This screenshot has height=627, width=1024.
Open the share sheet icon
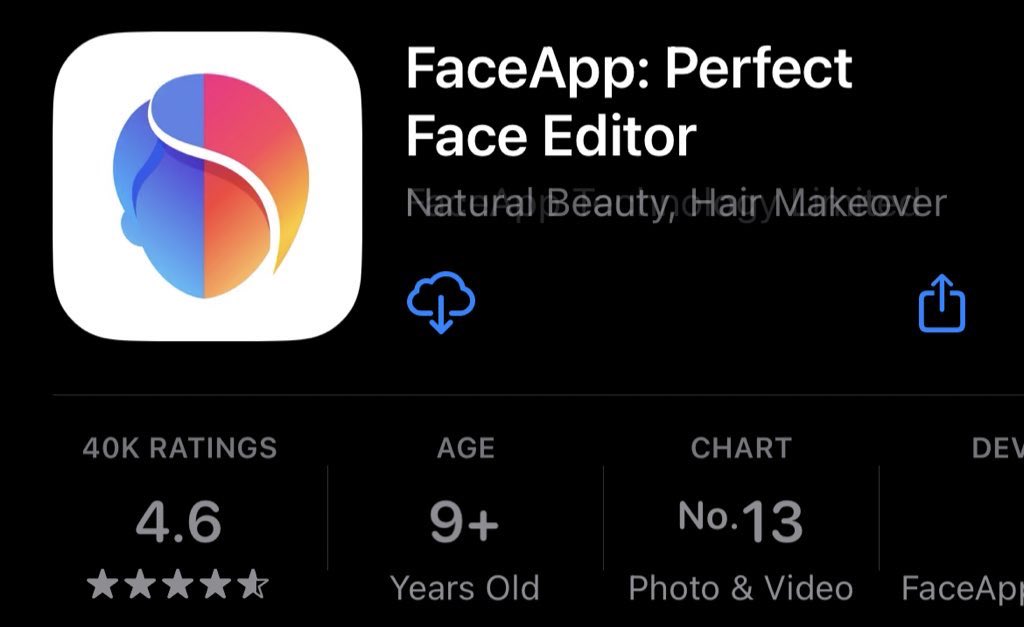pos(942,304)
